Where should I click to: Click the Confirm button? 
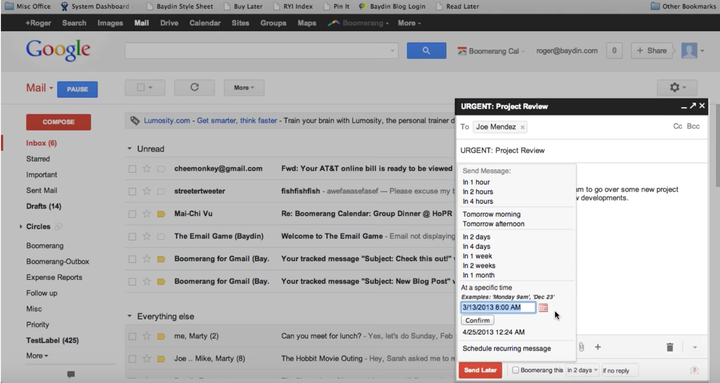478,321
